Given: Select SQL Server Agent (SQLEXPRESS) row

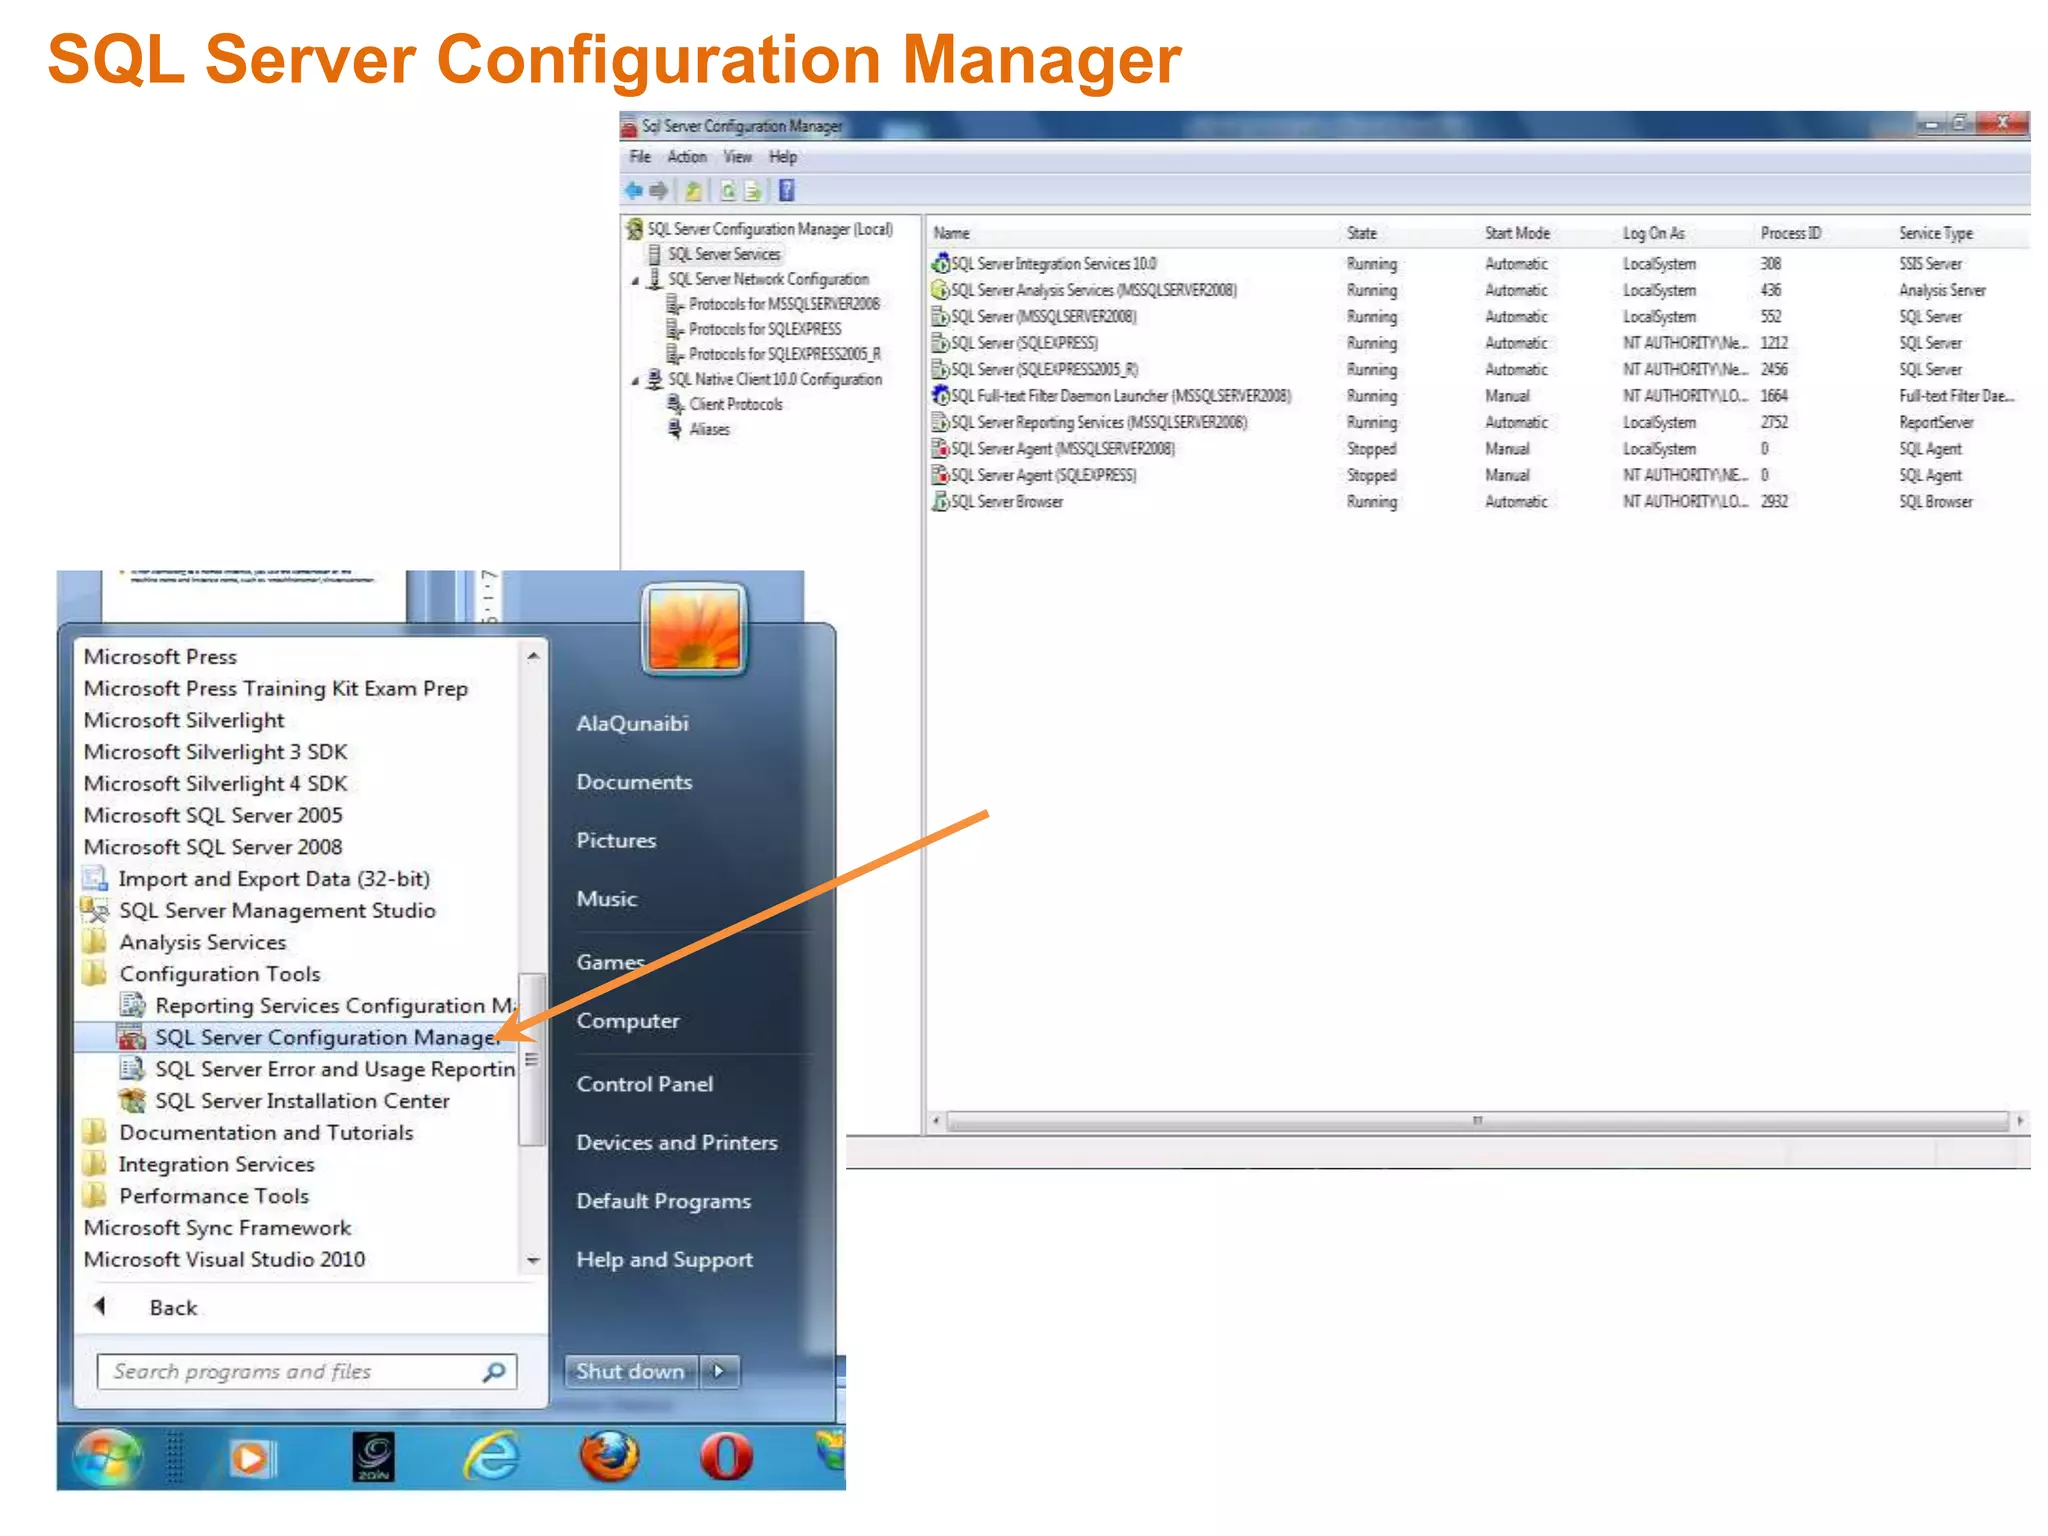Looking at the screenshot, I should pyautogui.click(x=1478, y=476).
